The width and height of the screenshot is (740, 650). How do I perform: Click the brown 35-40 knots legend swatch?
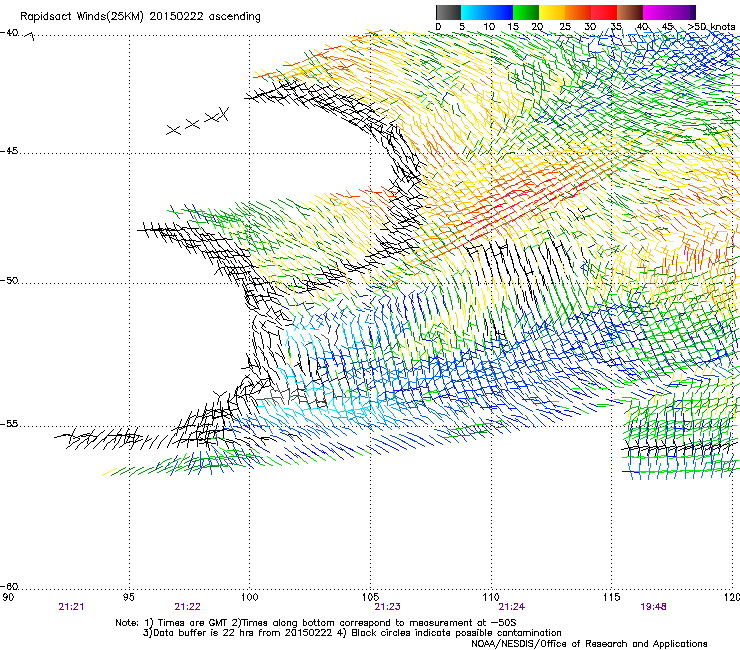630,12
